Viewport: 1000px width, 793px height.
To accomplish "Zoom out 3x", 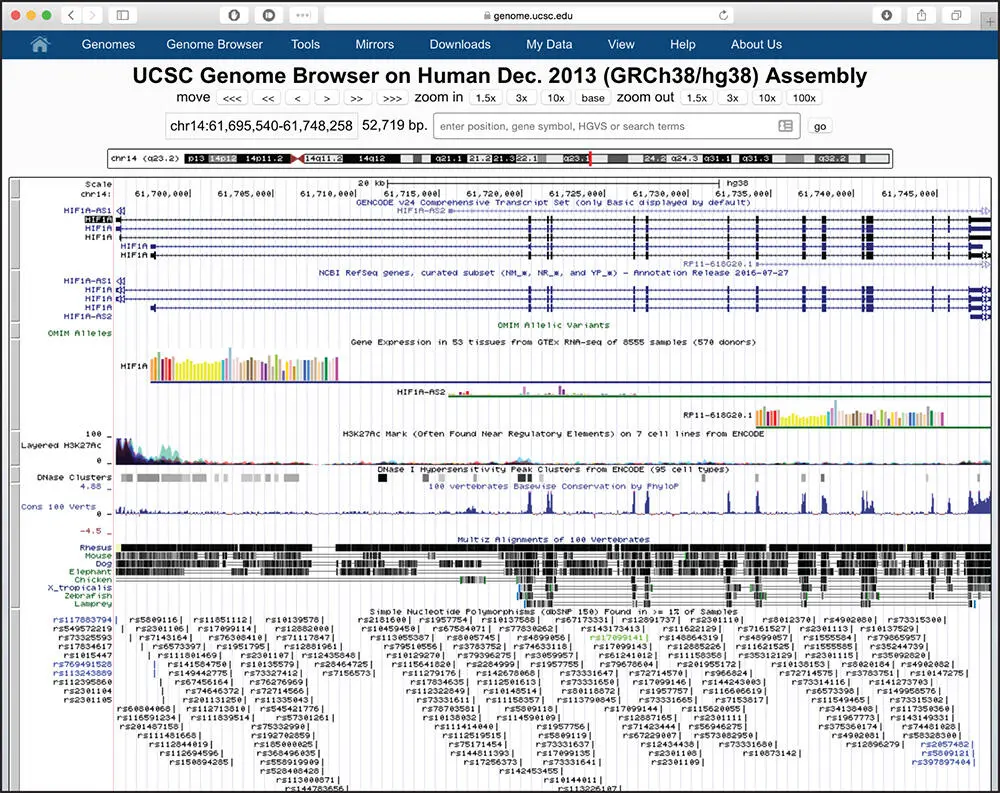I will pos(733,98).
